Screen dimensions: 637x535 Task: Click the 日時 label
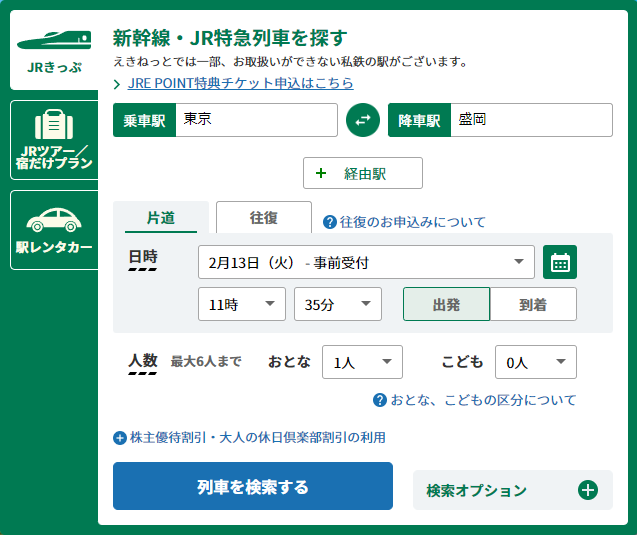click(143, 257)
